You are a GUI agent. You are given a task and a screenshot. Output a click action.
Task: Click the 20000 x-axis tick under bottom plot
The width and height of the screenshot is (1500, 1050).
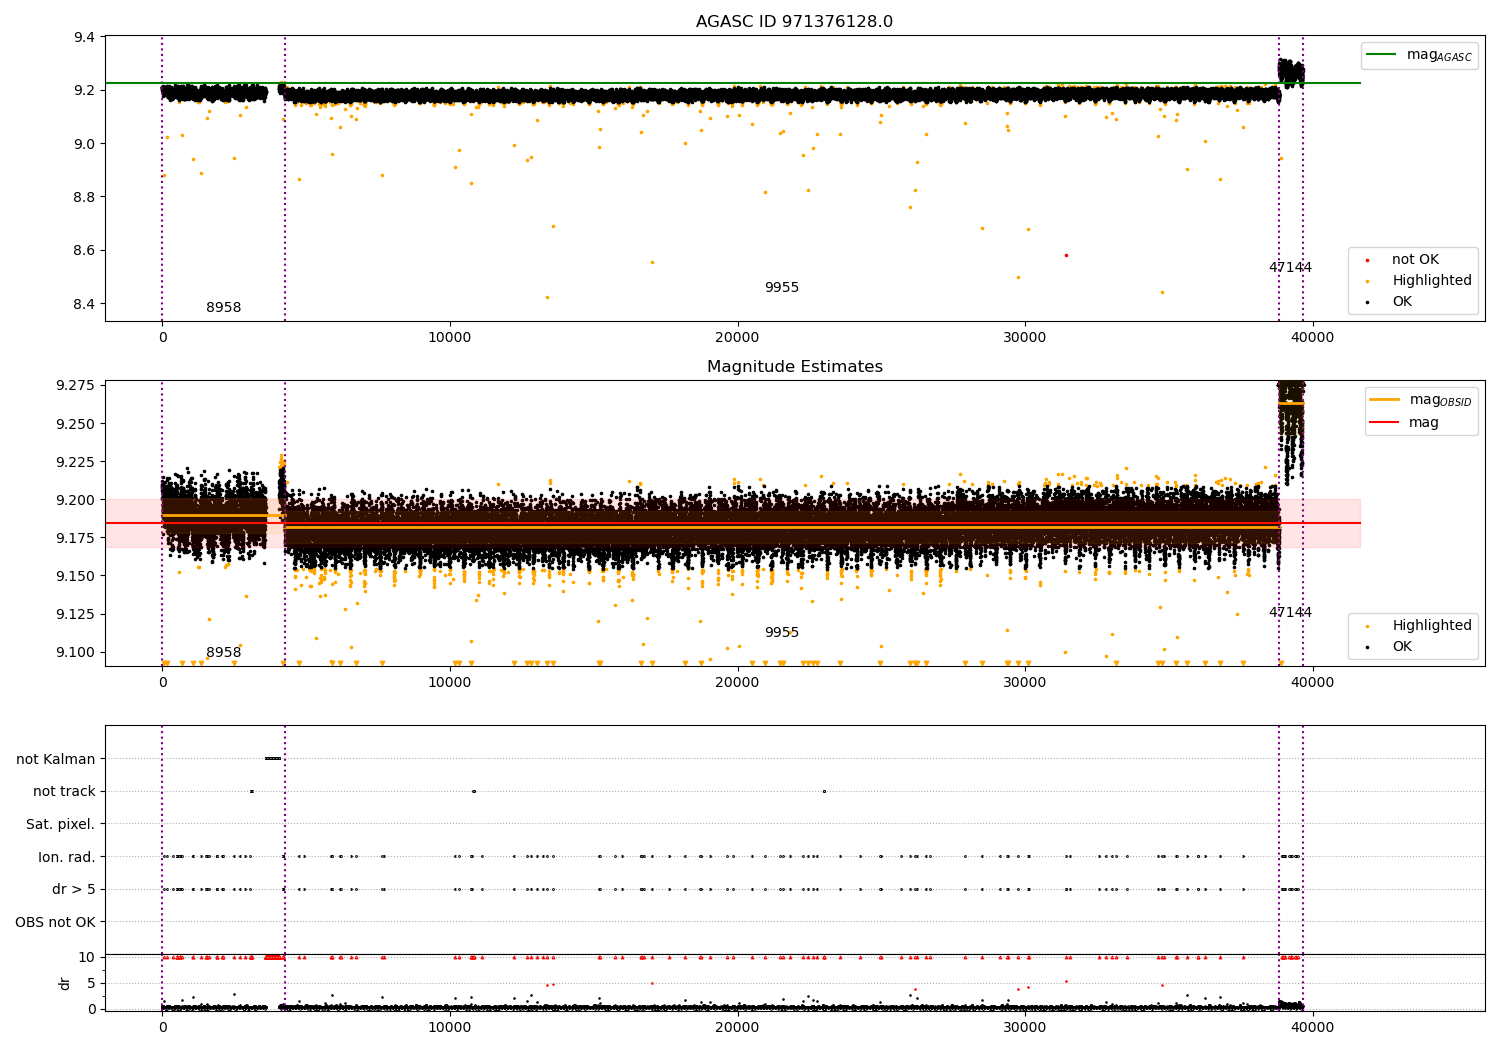tap(738, 1028)
